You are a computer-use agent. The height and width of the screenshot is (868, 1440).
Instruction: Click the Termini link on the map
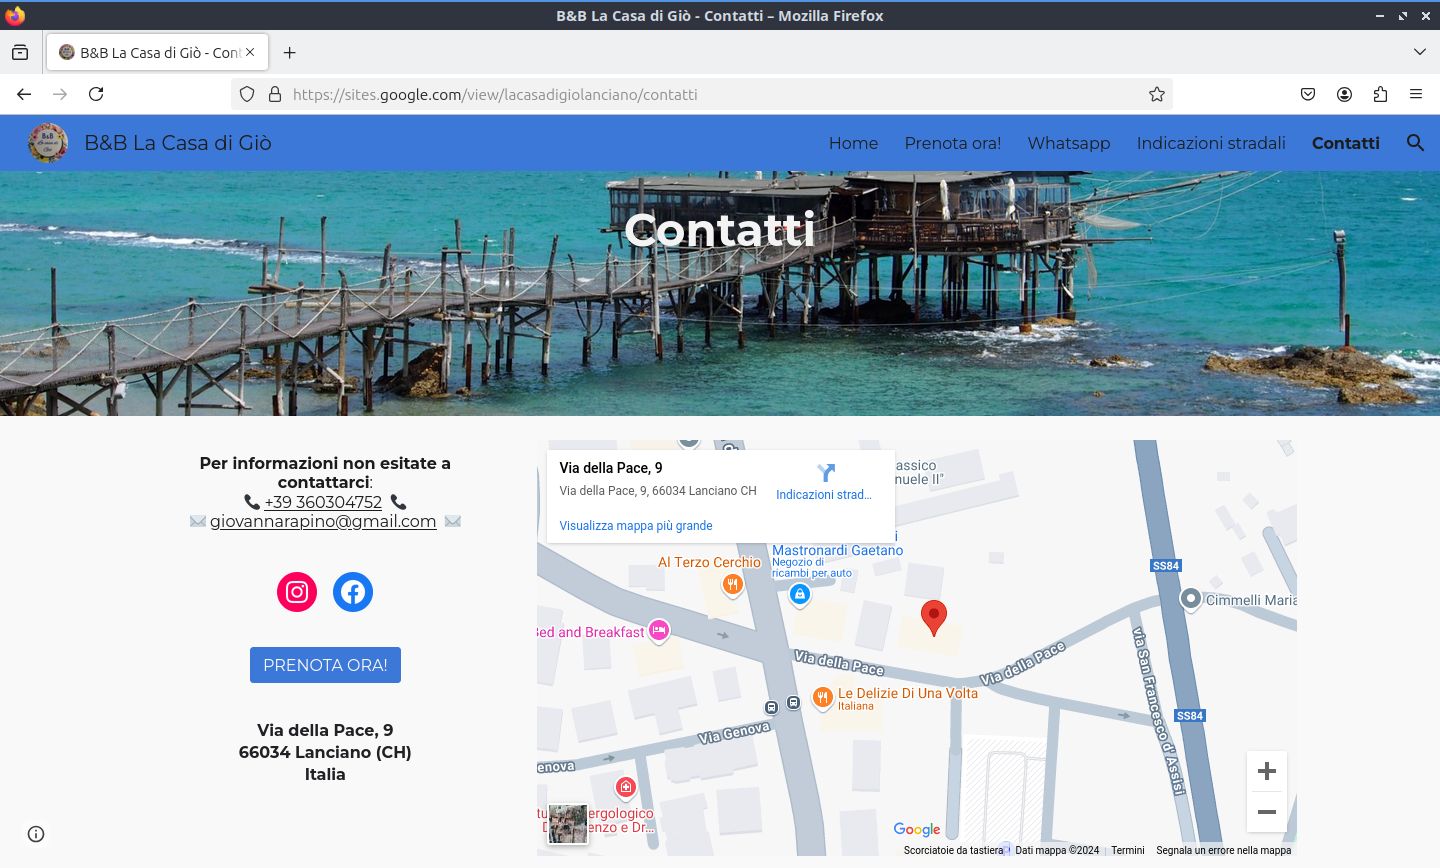pyautogui.click(x=1127, y=850)
